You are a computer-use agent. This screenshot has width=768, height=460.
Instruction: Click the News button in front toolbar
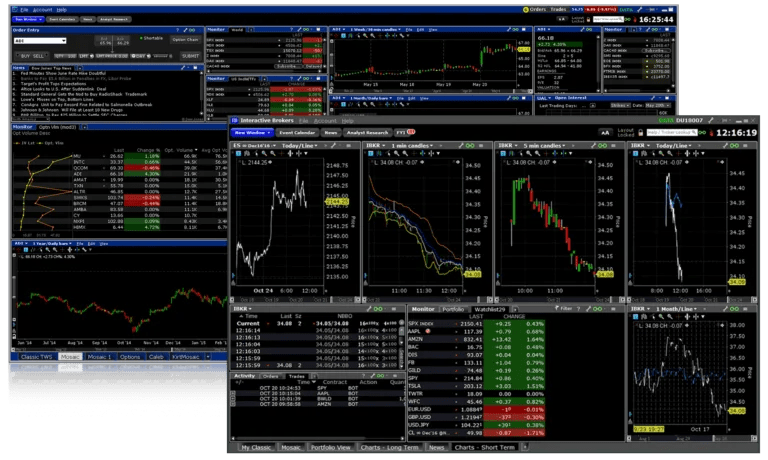coord(331,133)
